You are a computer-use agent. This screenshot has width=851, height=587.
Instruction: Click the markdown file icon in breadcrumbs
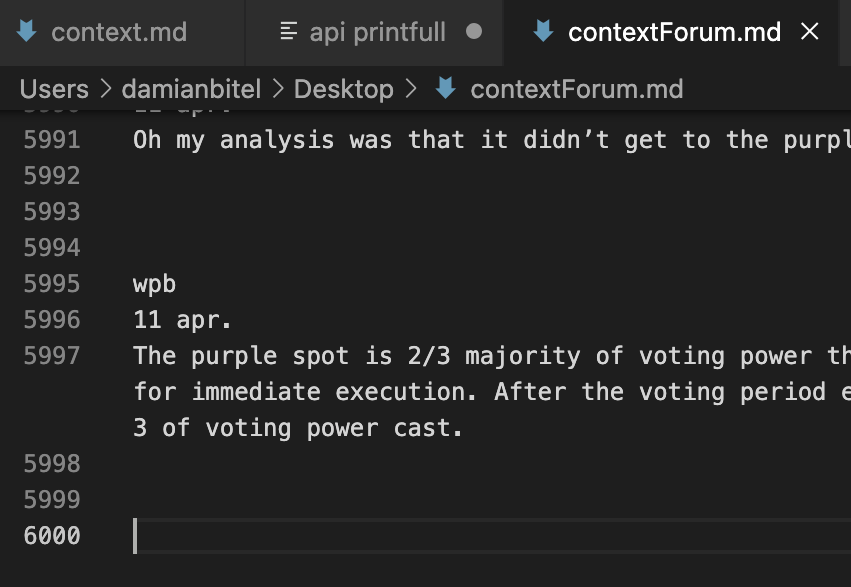[x=446, y=89]
